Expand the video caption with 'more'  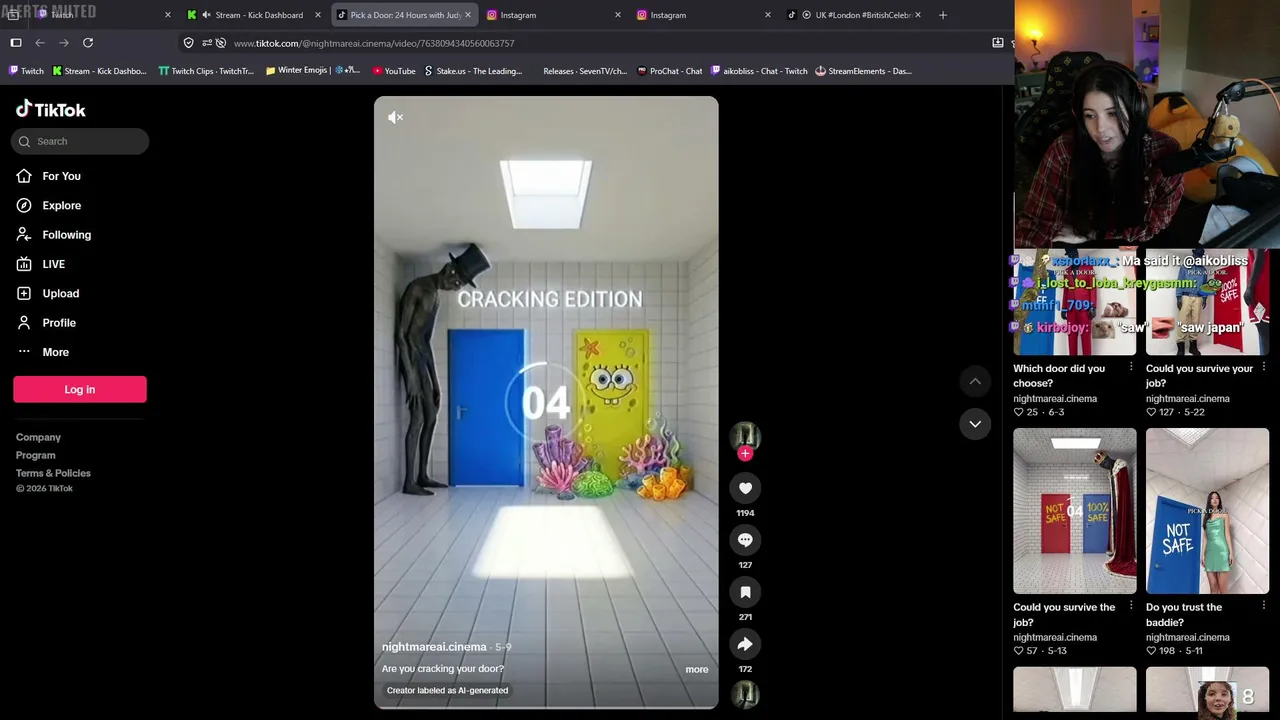tap(697, 669)
